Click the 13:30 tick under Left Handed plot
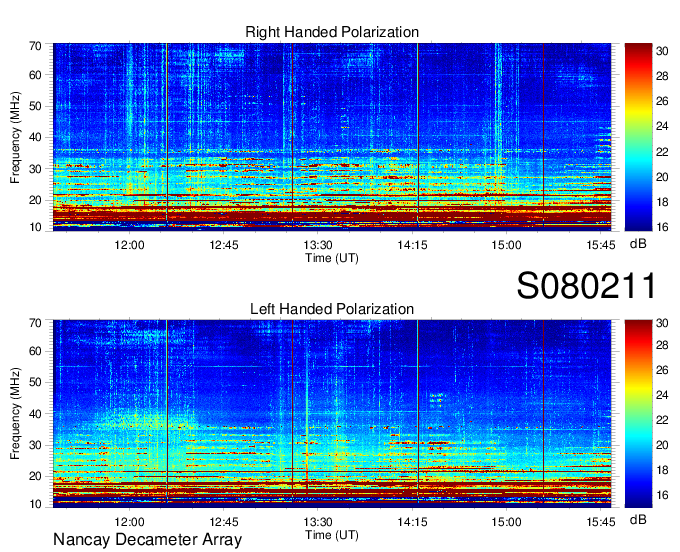The width and height of the screenshot is (680, 552). (x=318, y=522)
